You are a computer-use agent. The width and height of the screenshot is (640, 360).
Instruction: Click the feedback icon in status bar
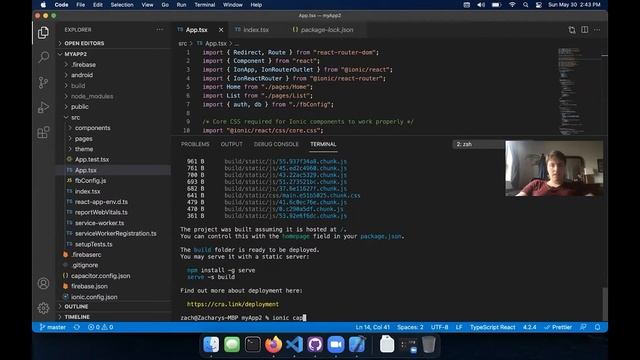pos(583,327)
